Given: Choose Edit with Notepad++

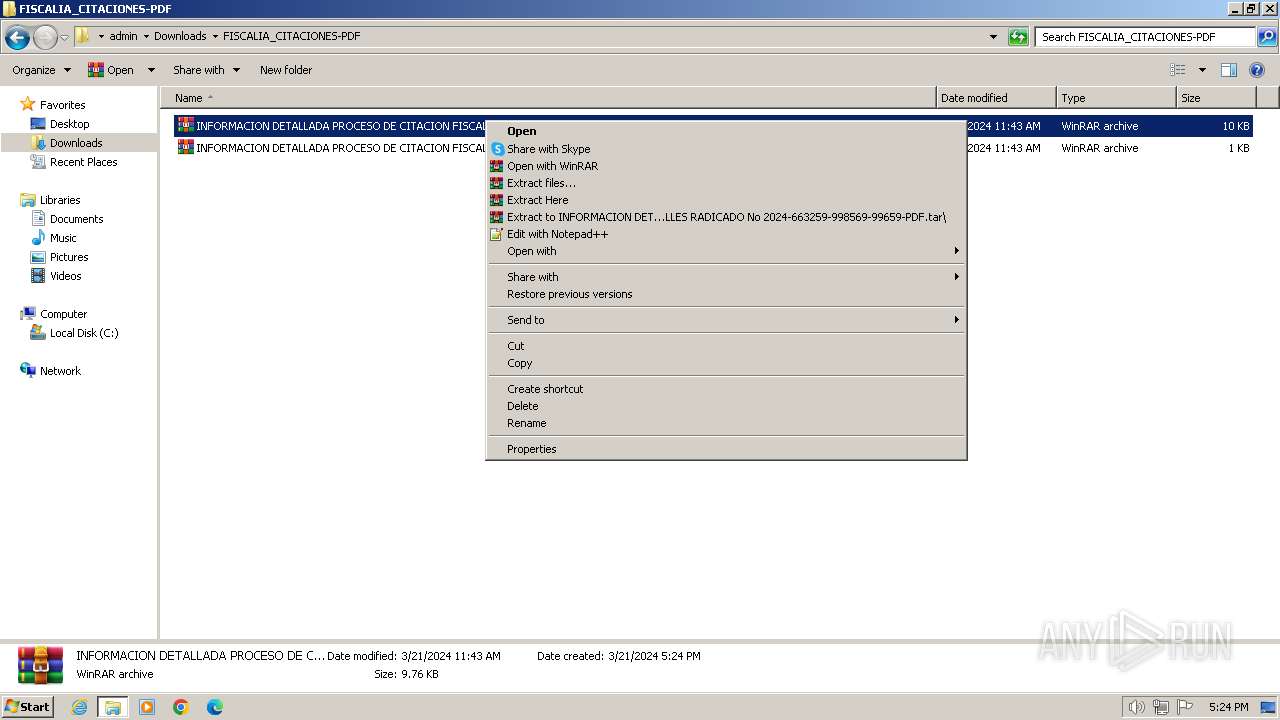Looking at the screenshot, I should coord(726,234).
